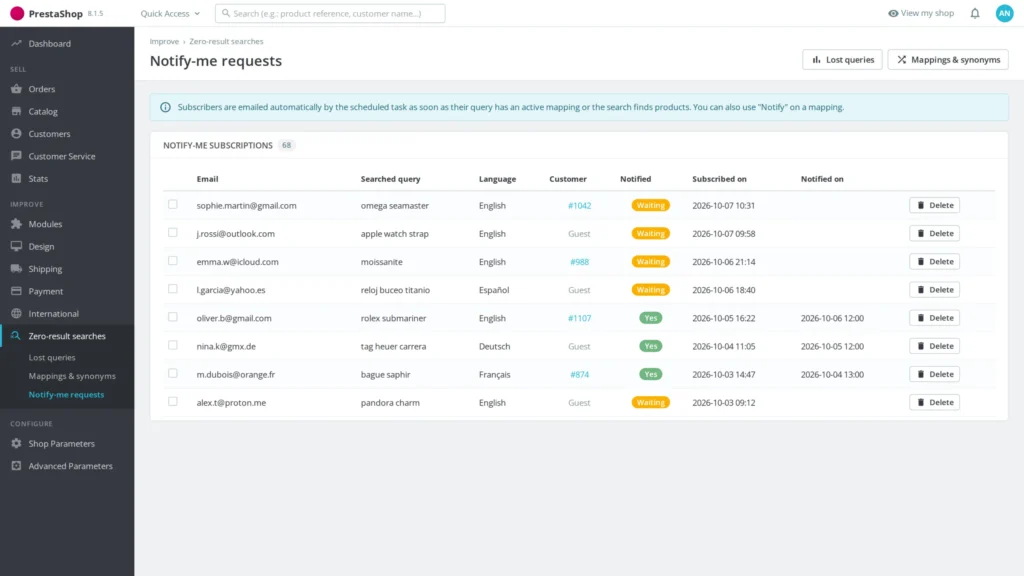Click the Customer Service chat icon
1024x576 pixels.
point(16,156)
